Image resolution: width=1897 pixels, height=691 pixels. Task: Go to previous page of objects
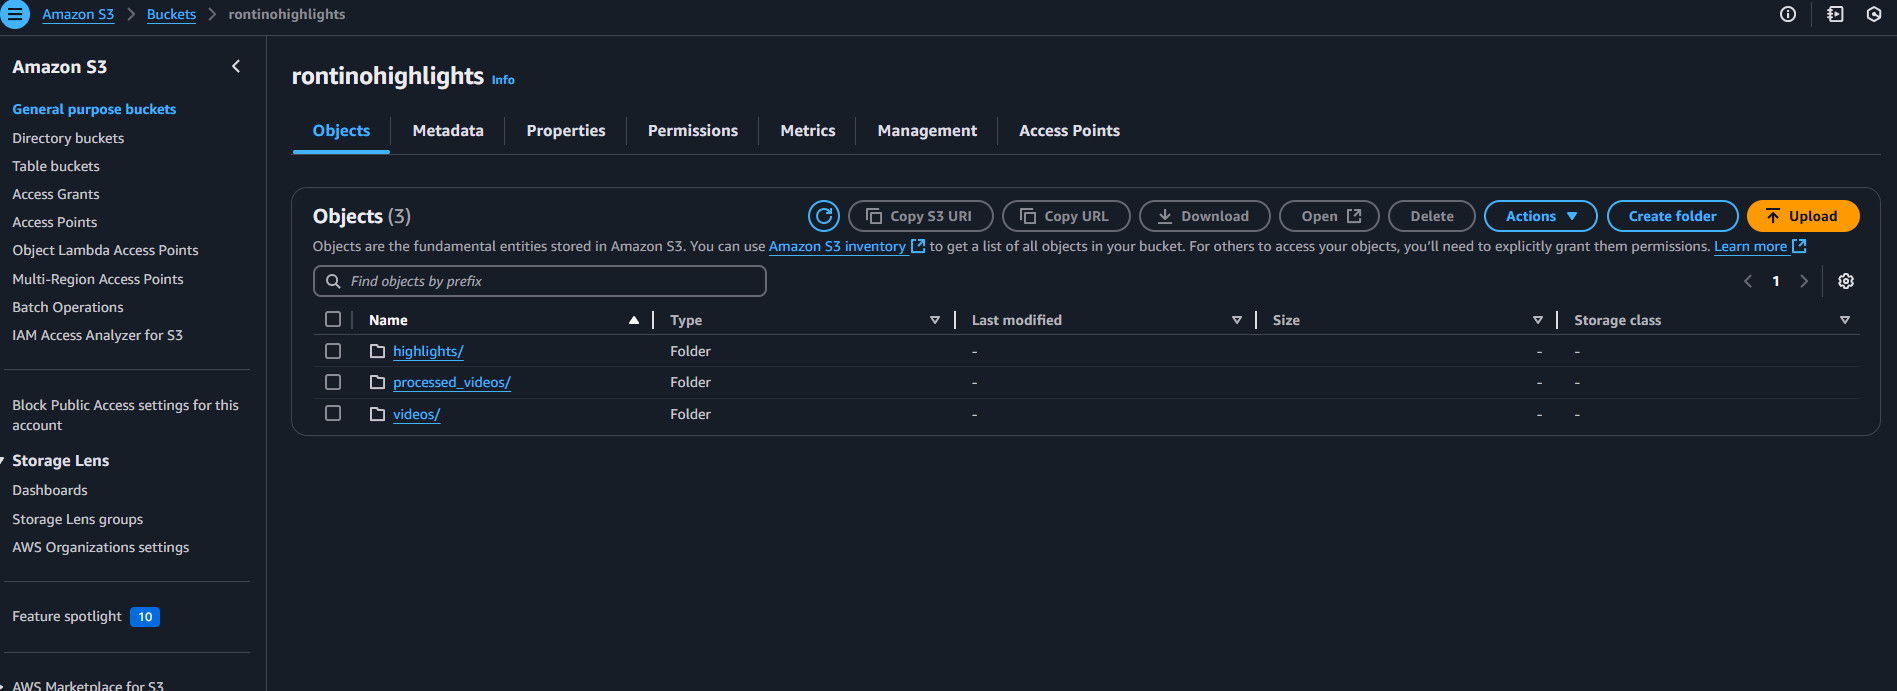1748,281
